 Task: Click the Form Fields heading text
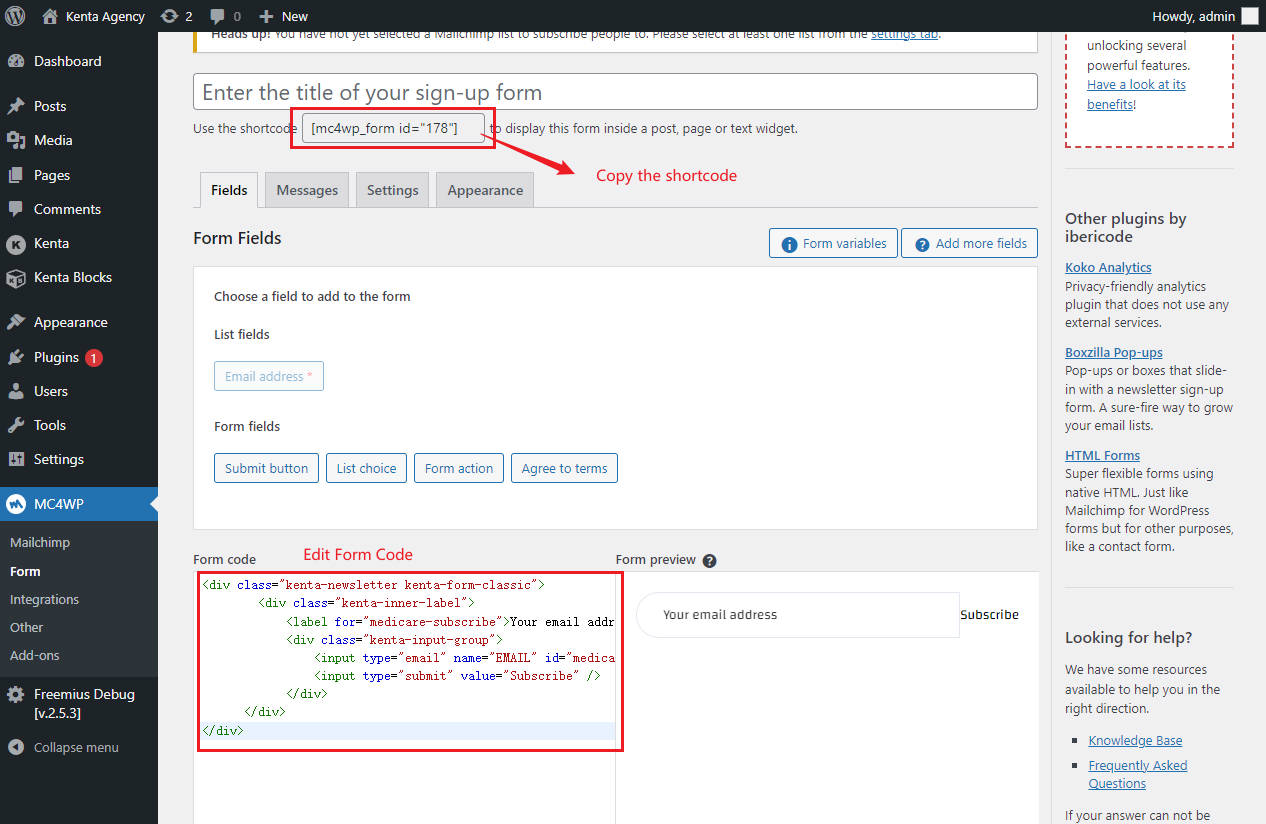tap(237, 238)
